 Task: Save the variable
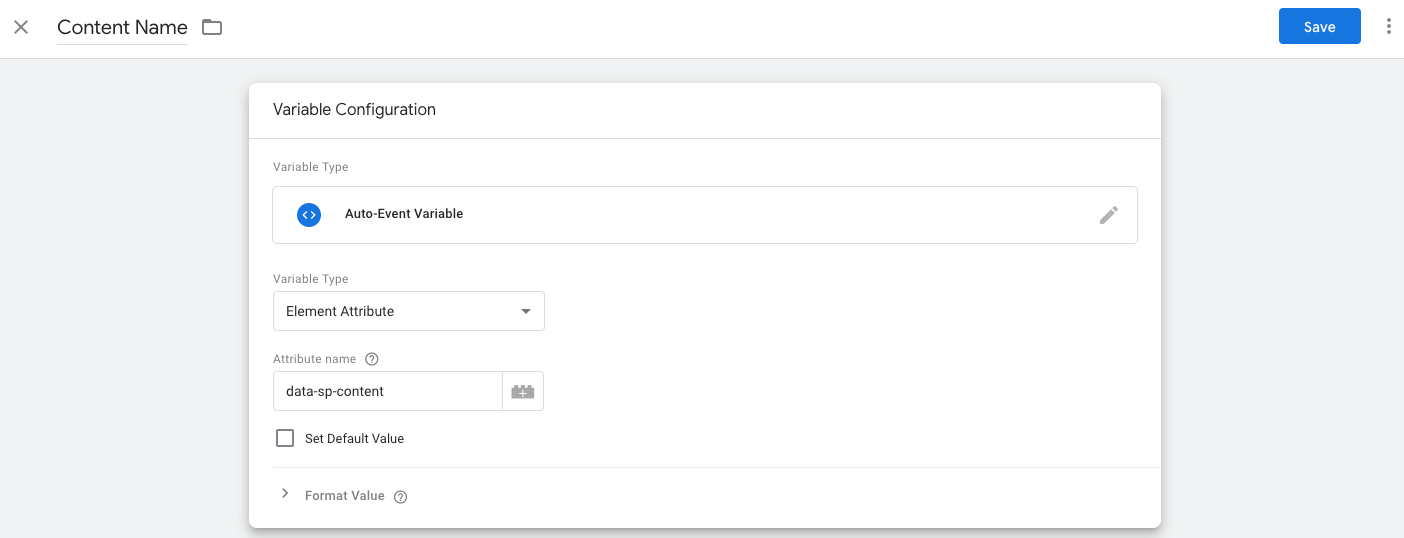tap(1319, 27)
